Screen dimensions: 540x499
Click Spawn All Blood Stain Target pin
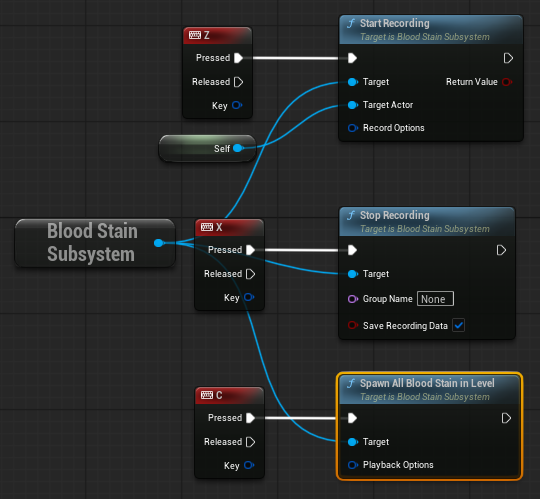pyautogui.click(x=353, y=442)
